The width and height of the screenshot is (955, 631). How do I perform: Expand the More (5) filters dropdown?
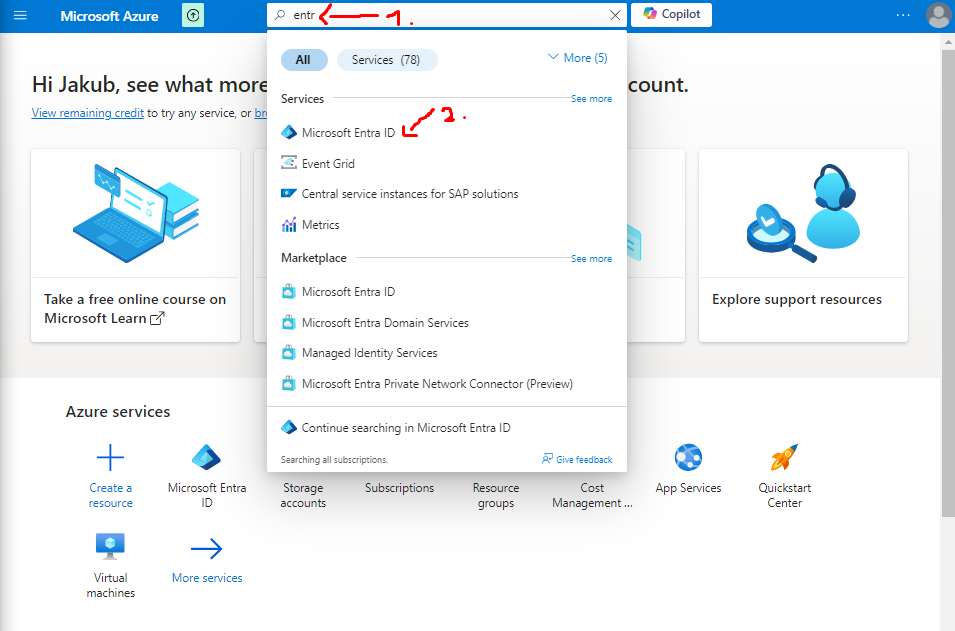[x=577, y=58]
